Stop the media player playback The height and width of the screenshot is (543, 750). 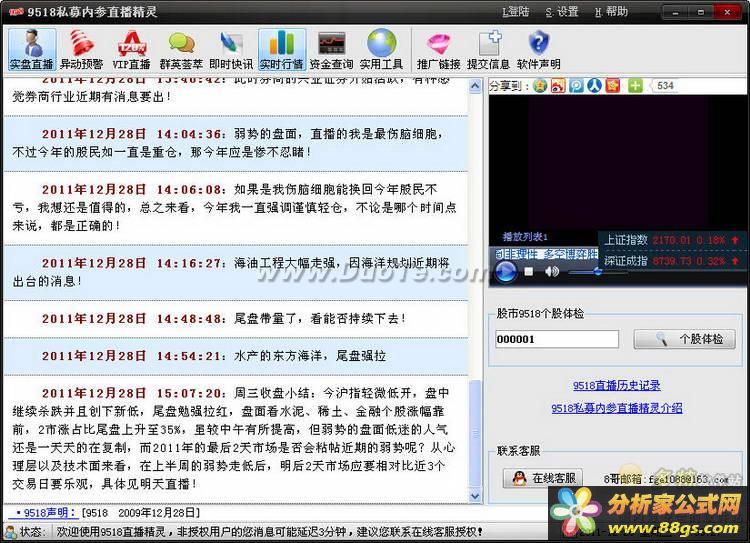point(529,271)
